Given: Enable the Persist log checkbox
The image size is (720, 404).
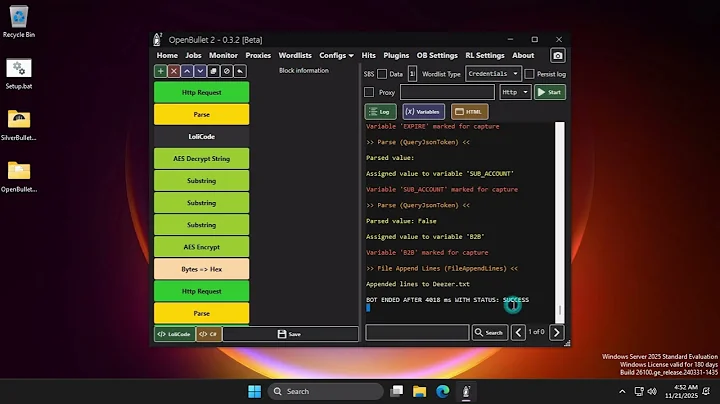Looking at the screenshot, I should 529,74.
